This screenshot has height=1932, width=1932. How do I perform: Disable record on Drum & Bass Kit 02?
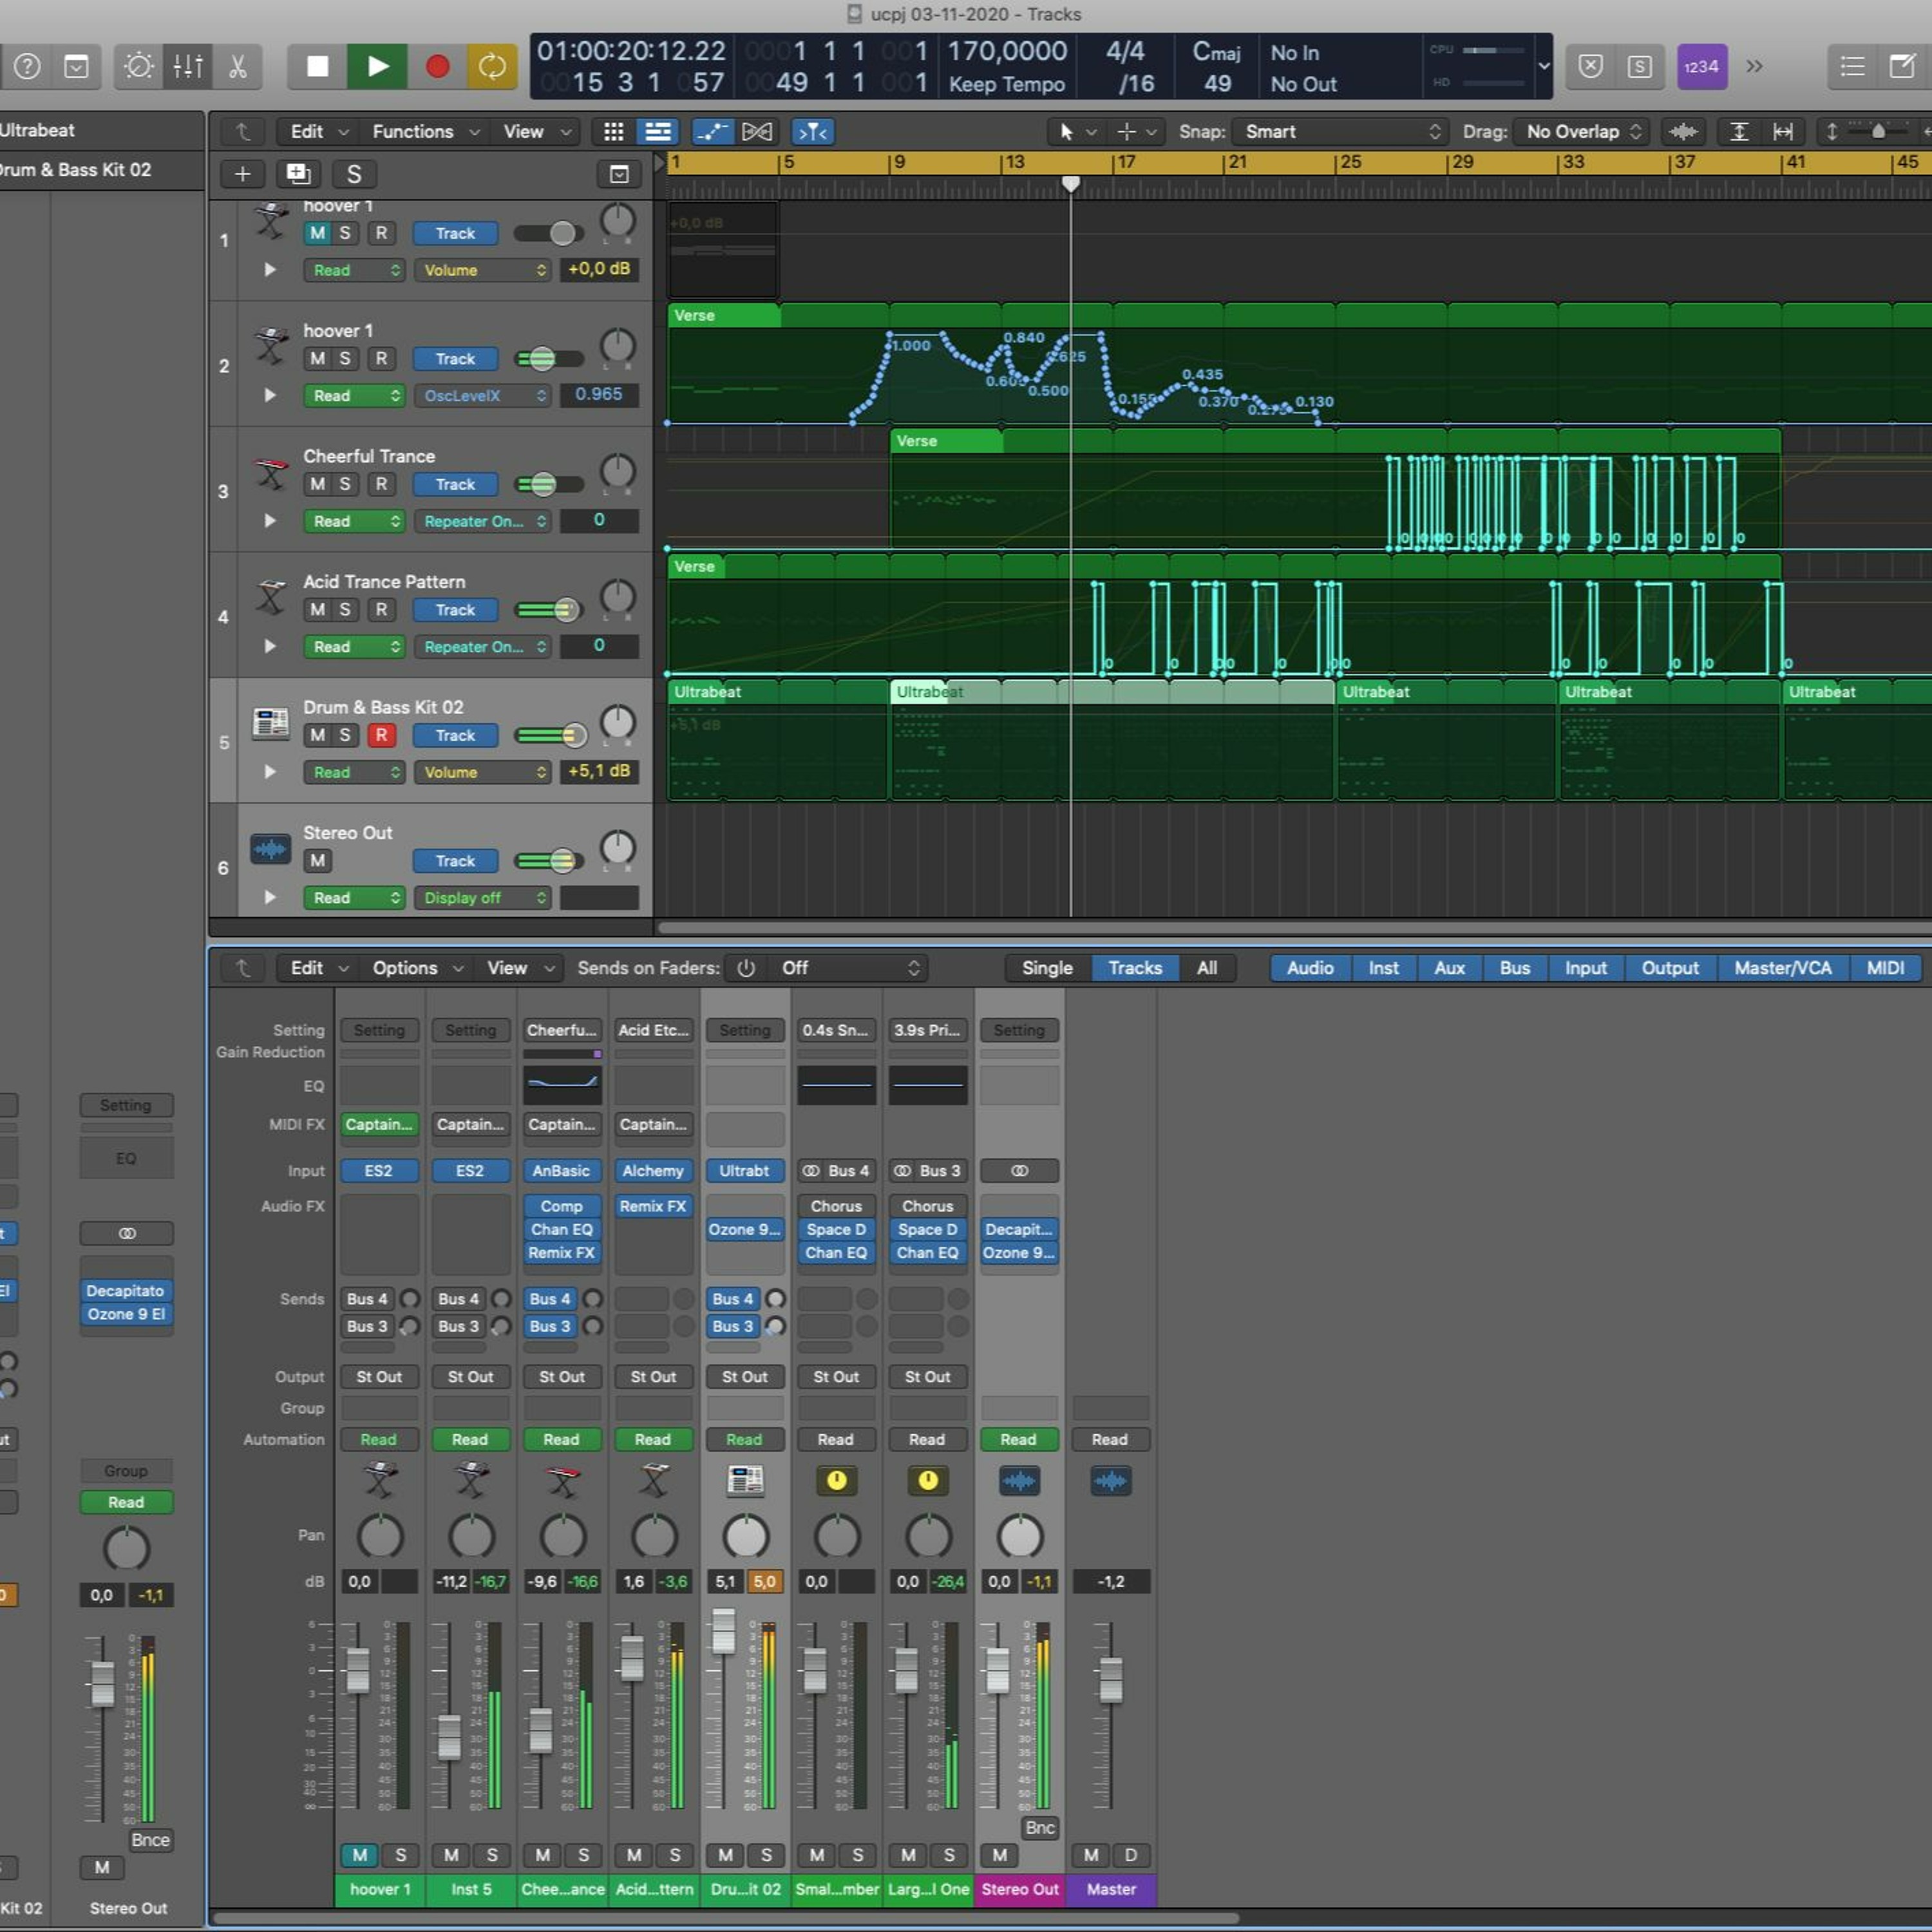(381, 735)
